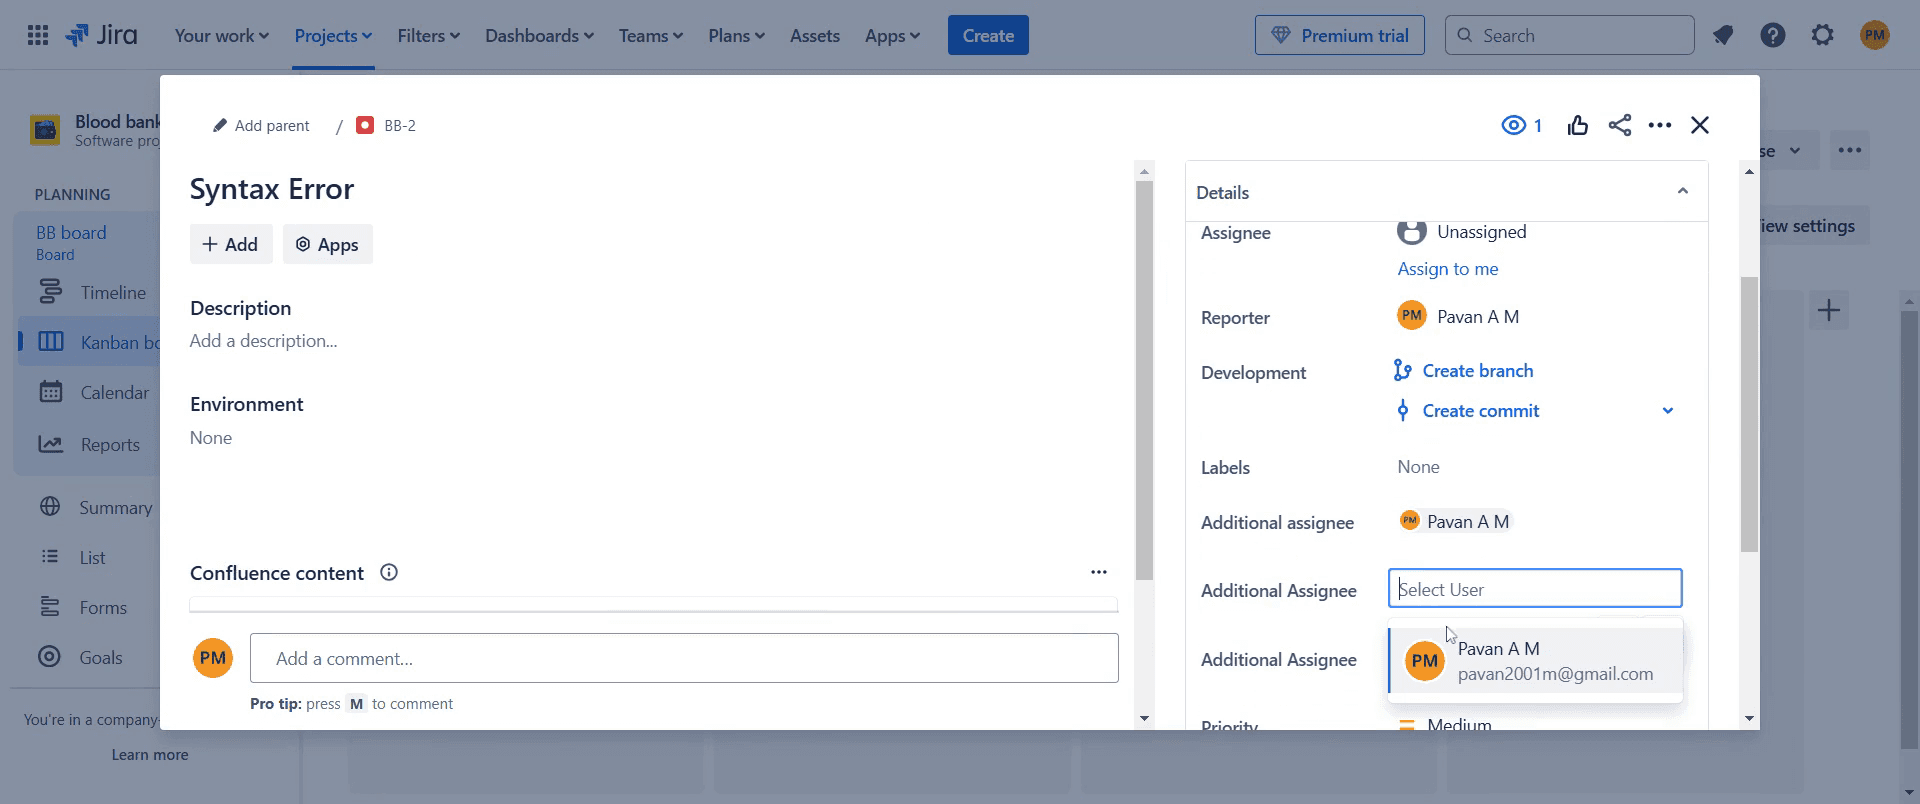Click the plus add column icon on board
Screen dimensions: 1920x804
tap(1829, 310)
